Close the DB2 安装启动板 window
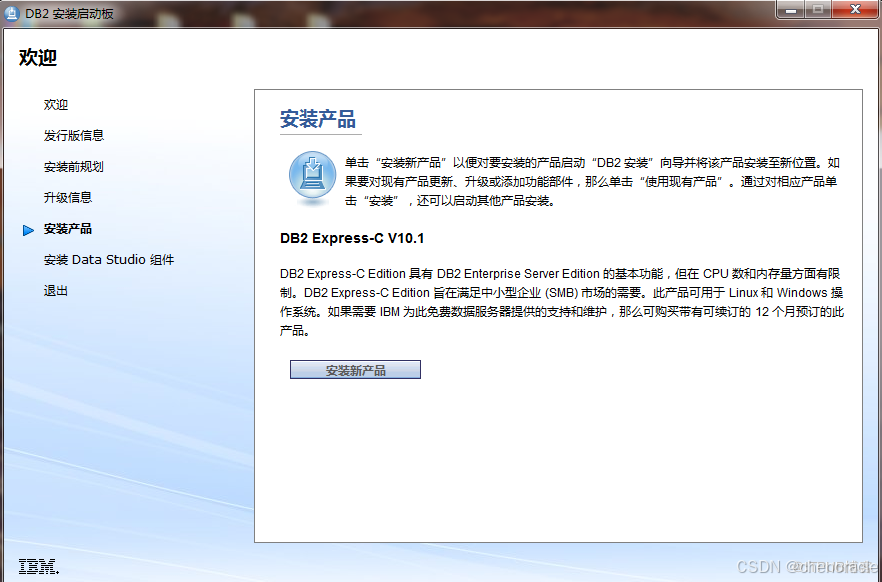This screenshot has height=582, width=882. [x=856, y=10]
